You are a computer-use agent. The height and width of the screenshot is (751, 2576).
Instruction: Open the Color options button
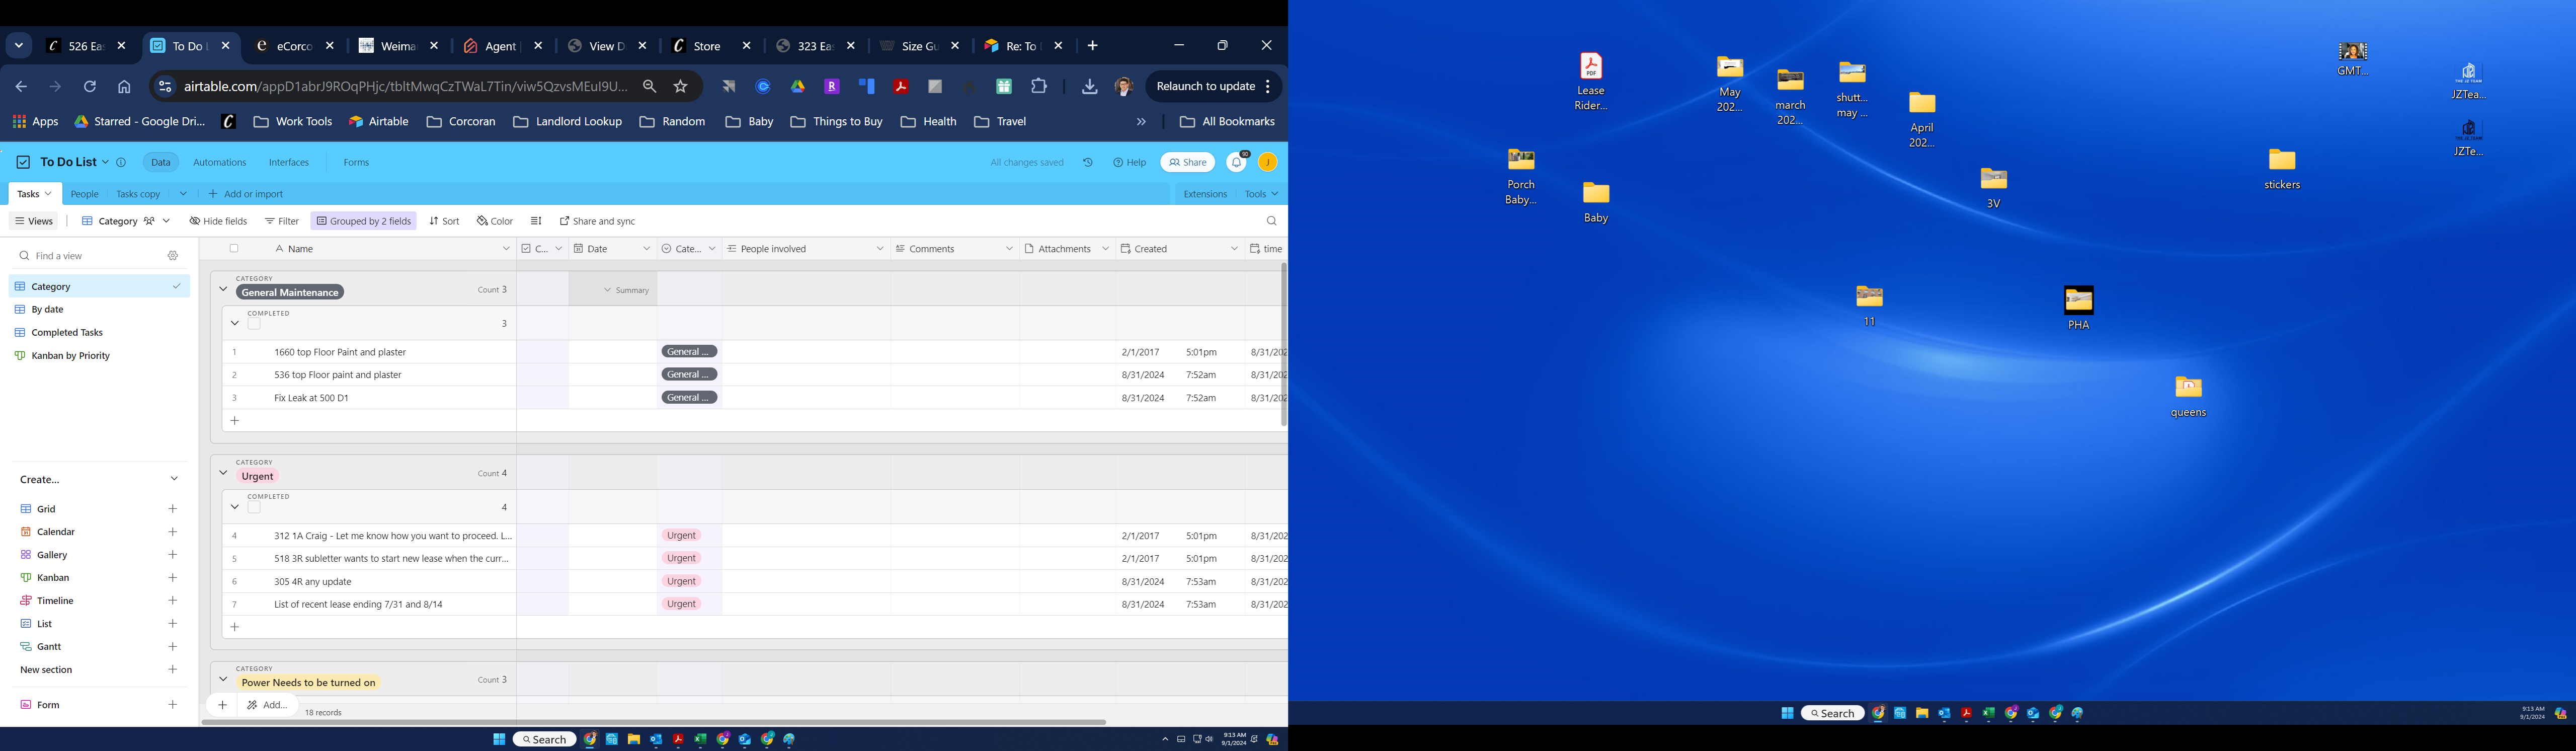pos(495,221)
